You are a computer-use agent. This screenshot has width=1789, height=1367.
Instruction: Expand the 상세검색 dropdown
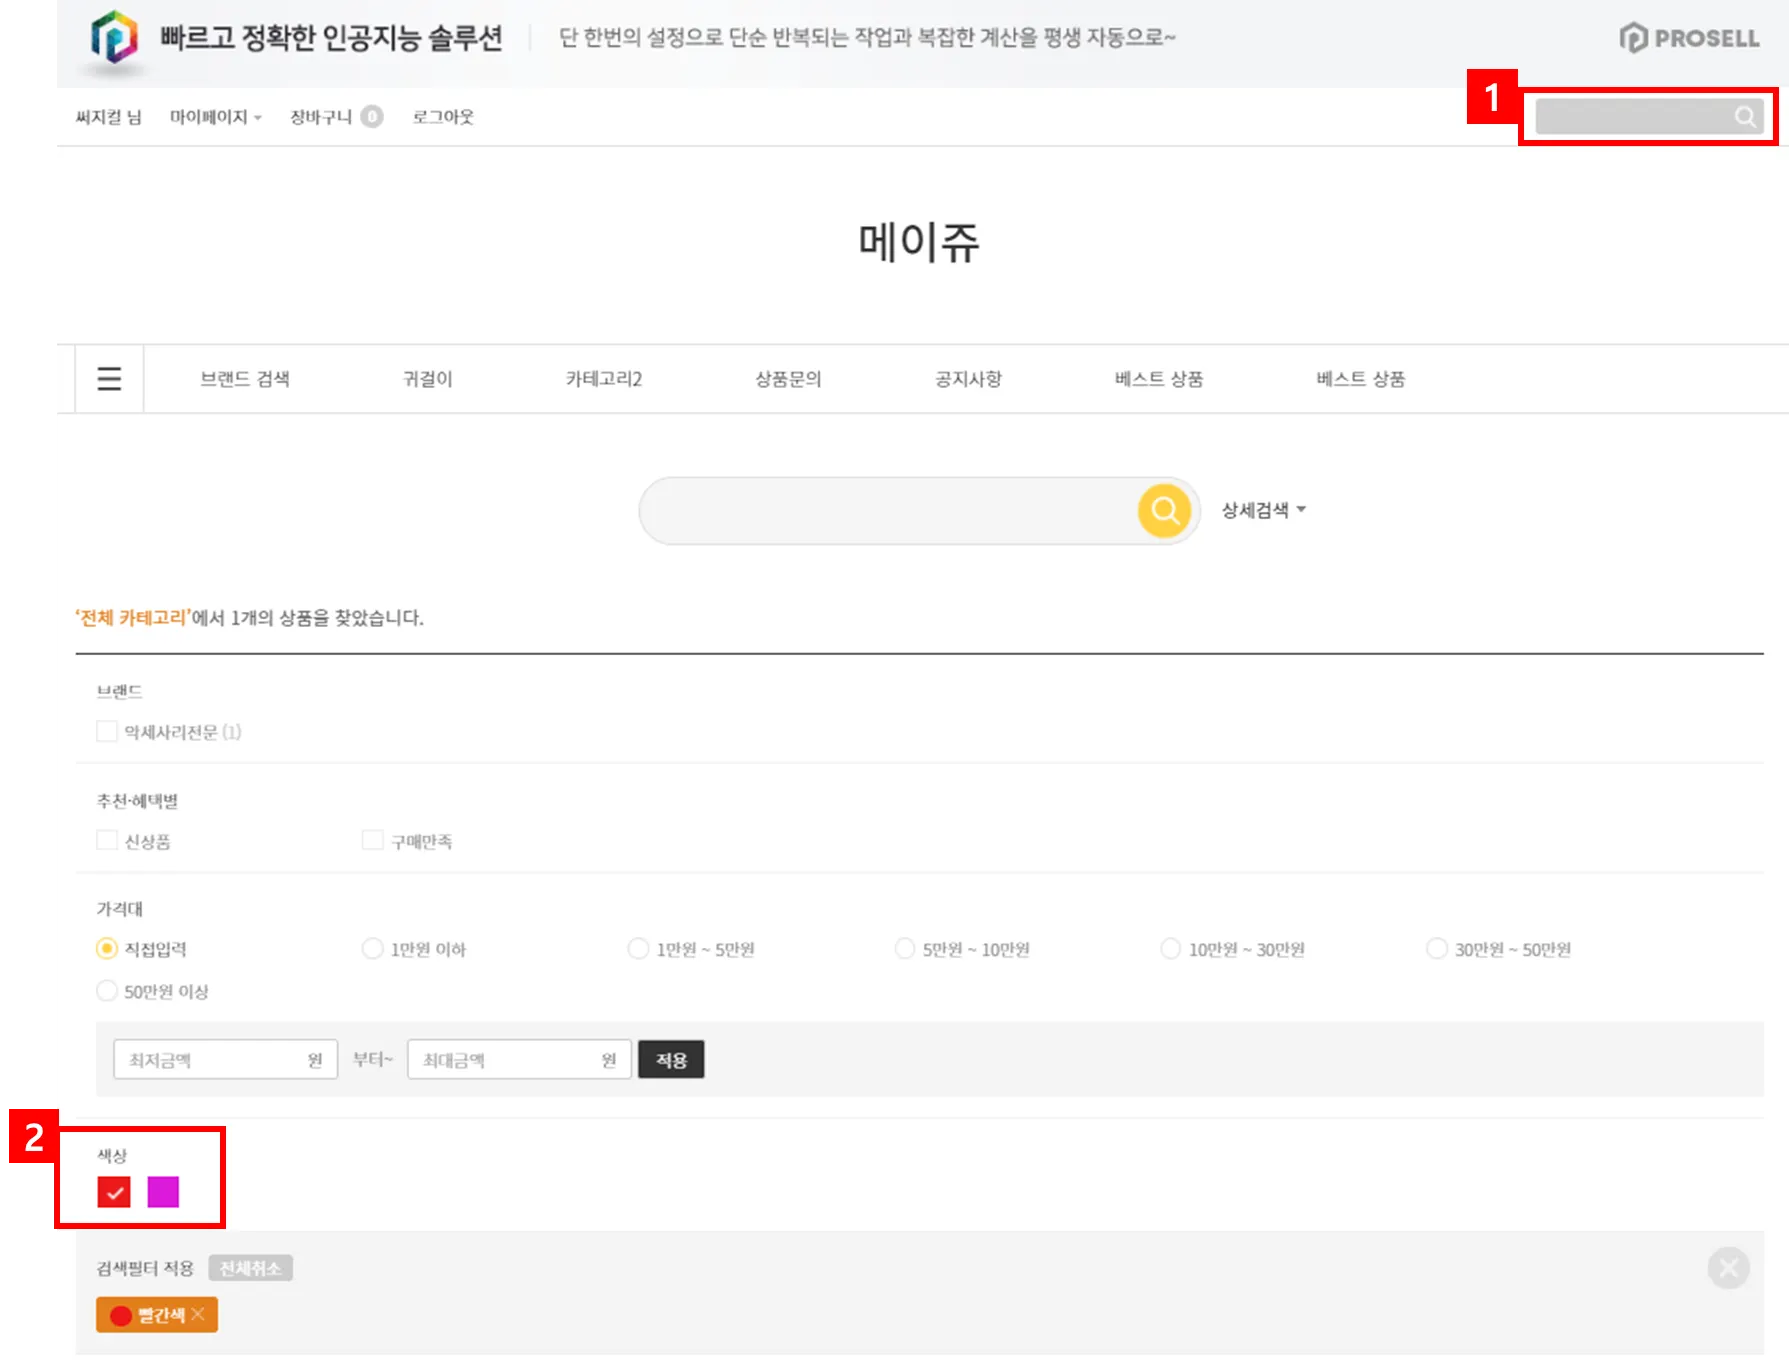1264,510
